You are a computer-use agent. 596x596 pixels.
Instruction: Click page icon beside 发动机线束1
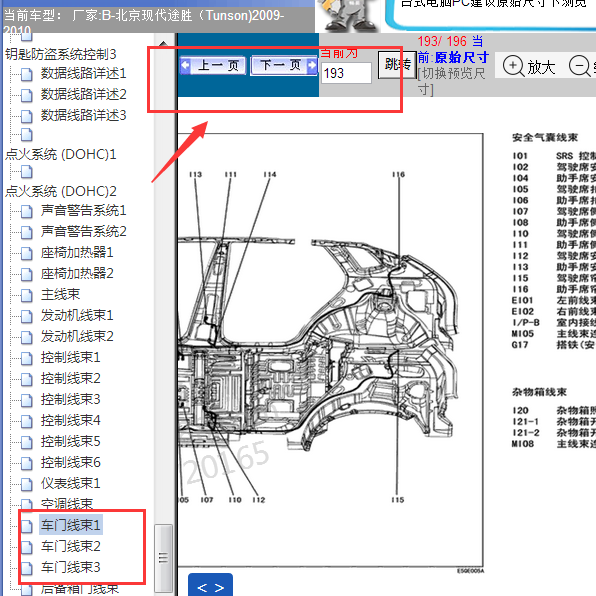[27, 316]
